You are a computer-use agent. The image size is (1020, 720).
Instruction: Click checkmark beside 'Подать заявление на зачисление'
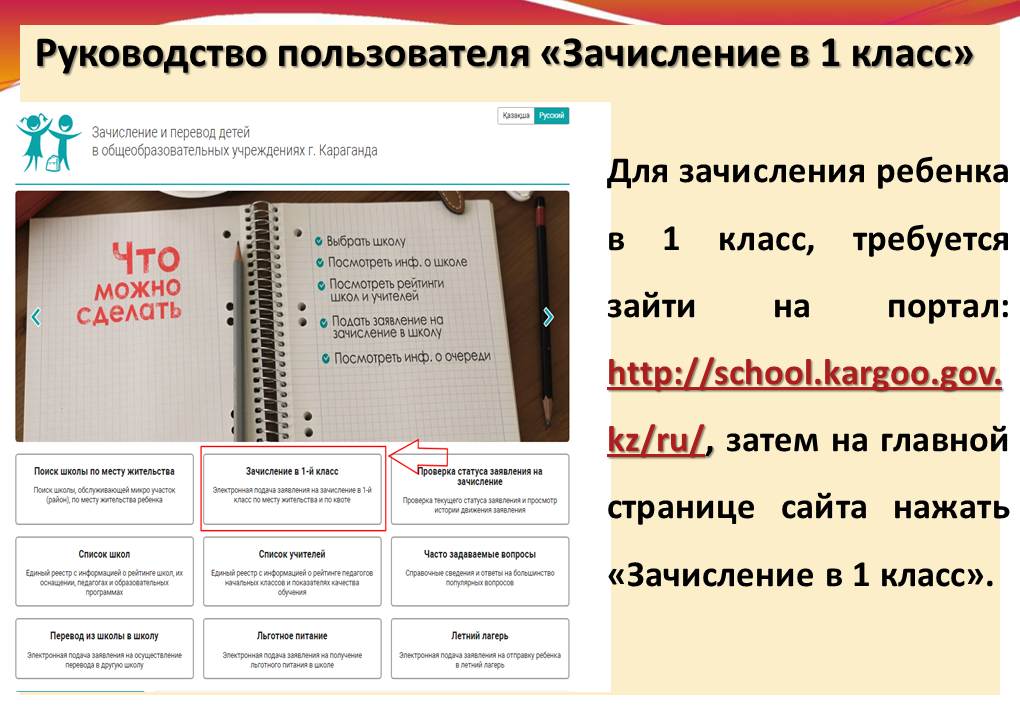click(324, 322)
